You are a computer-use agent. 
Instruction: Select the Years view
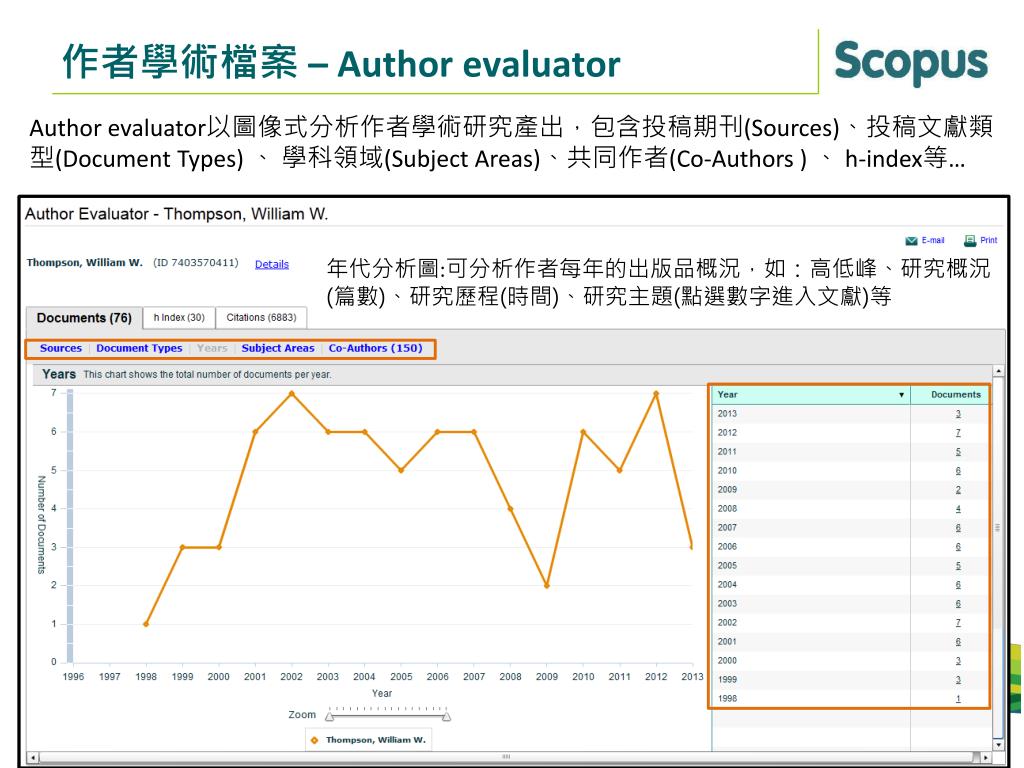click(212, 348)
